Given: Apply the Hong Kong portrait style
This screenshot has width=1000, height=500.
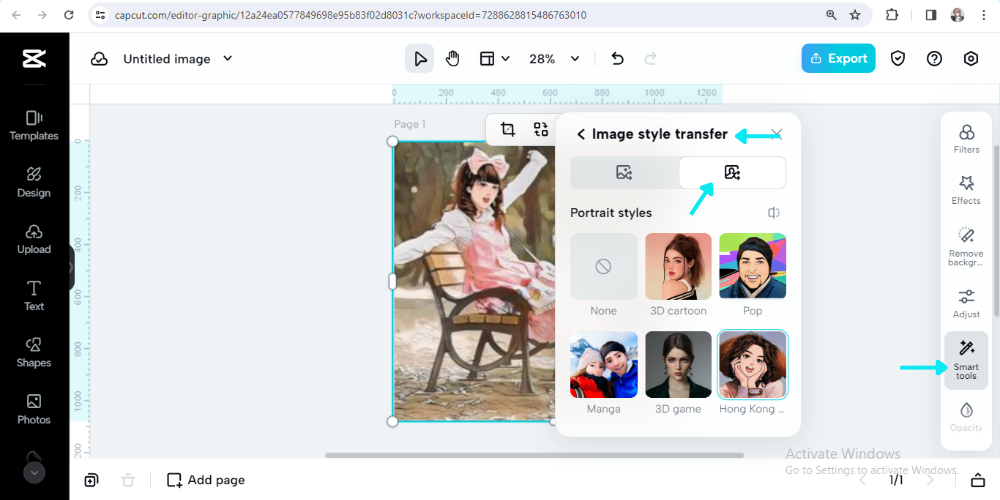Looking at the screenshot, I should [753, 373].
